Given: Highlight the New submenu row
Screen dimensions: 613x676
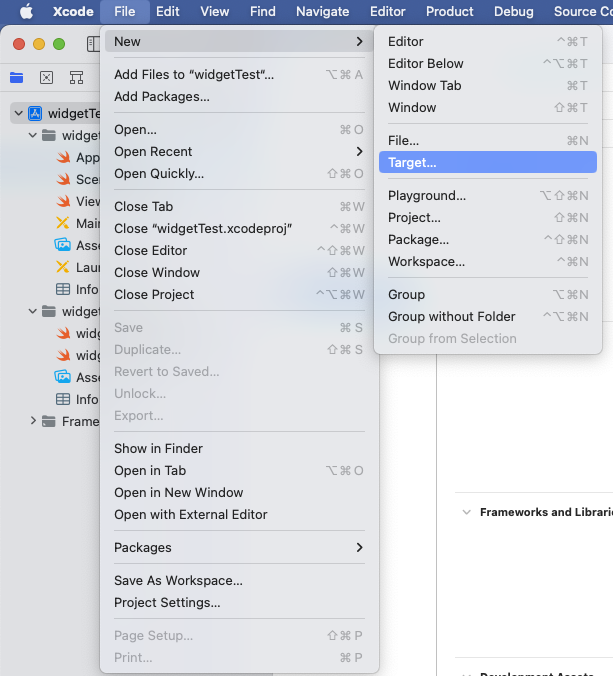Looking at the screenshot, I should tap(239, 41).
